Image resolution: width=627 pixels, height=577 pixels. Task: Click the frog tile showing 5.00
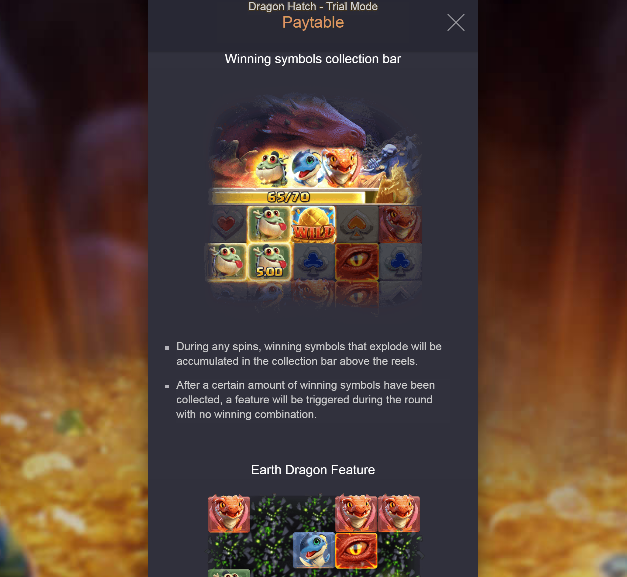tap(270, 262)
